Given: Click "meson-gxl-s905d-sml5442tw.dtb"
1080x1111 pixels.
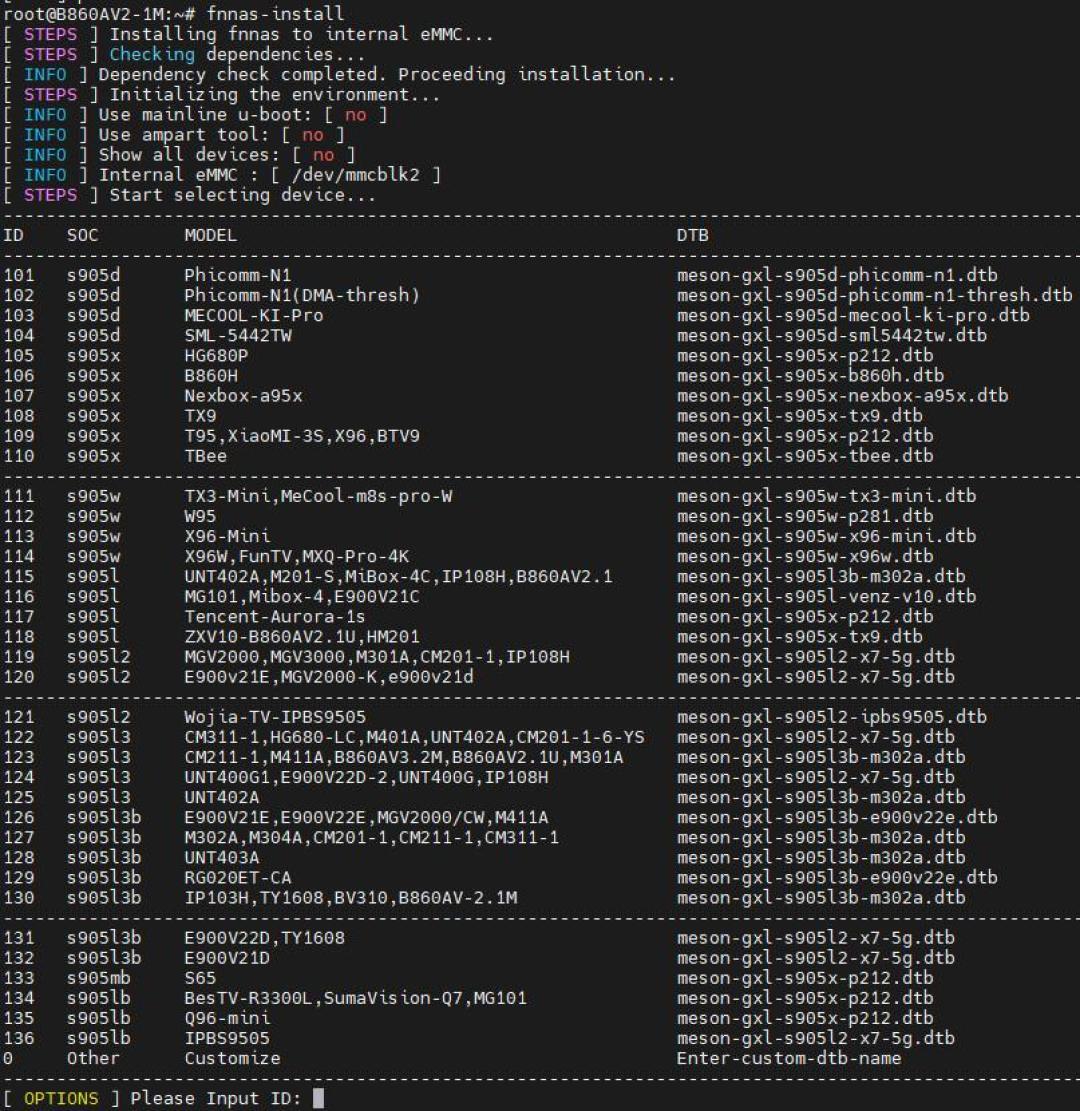Looking at the screenshot, I should coord(831,335).
